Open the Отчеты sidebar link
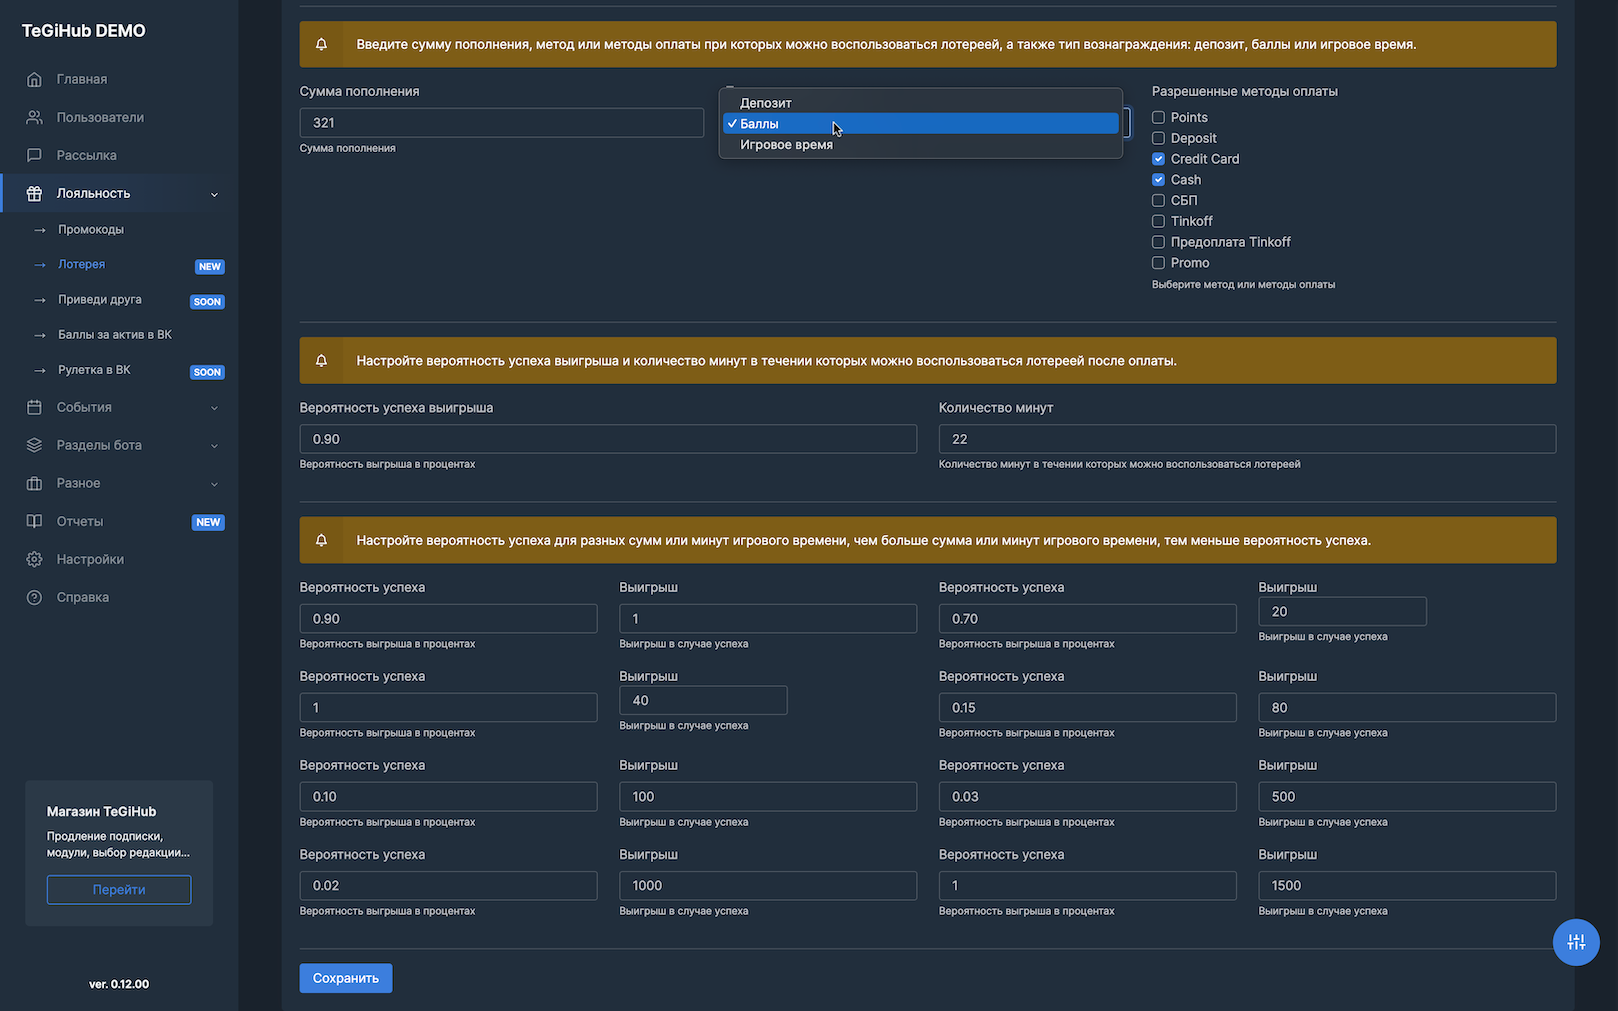Screen dimensions: 1618x1011 80,521
